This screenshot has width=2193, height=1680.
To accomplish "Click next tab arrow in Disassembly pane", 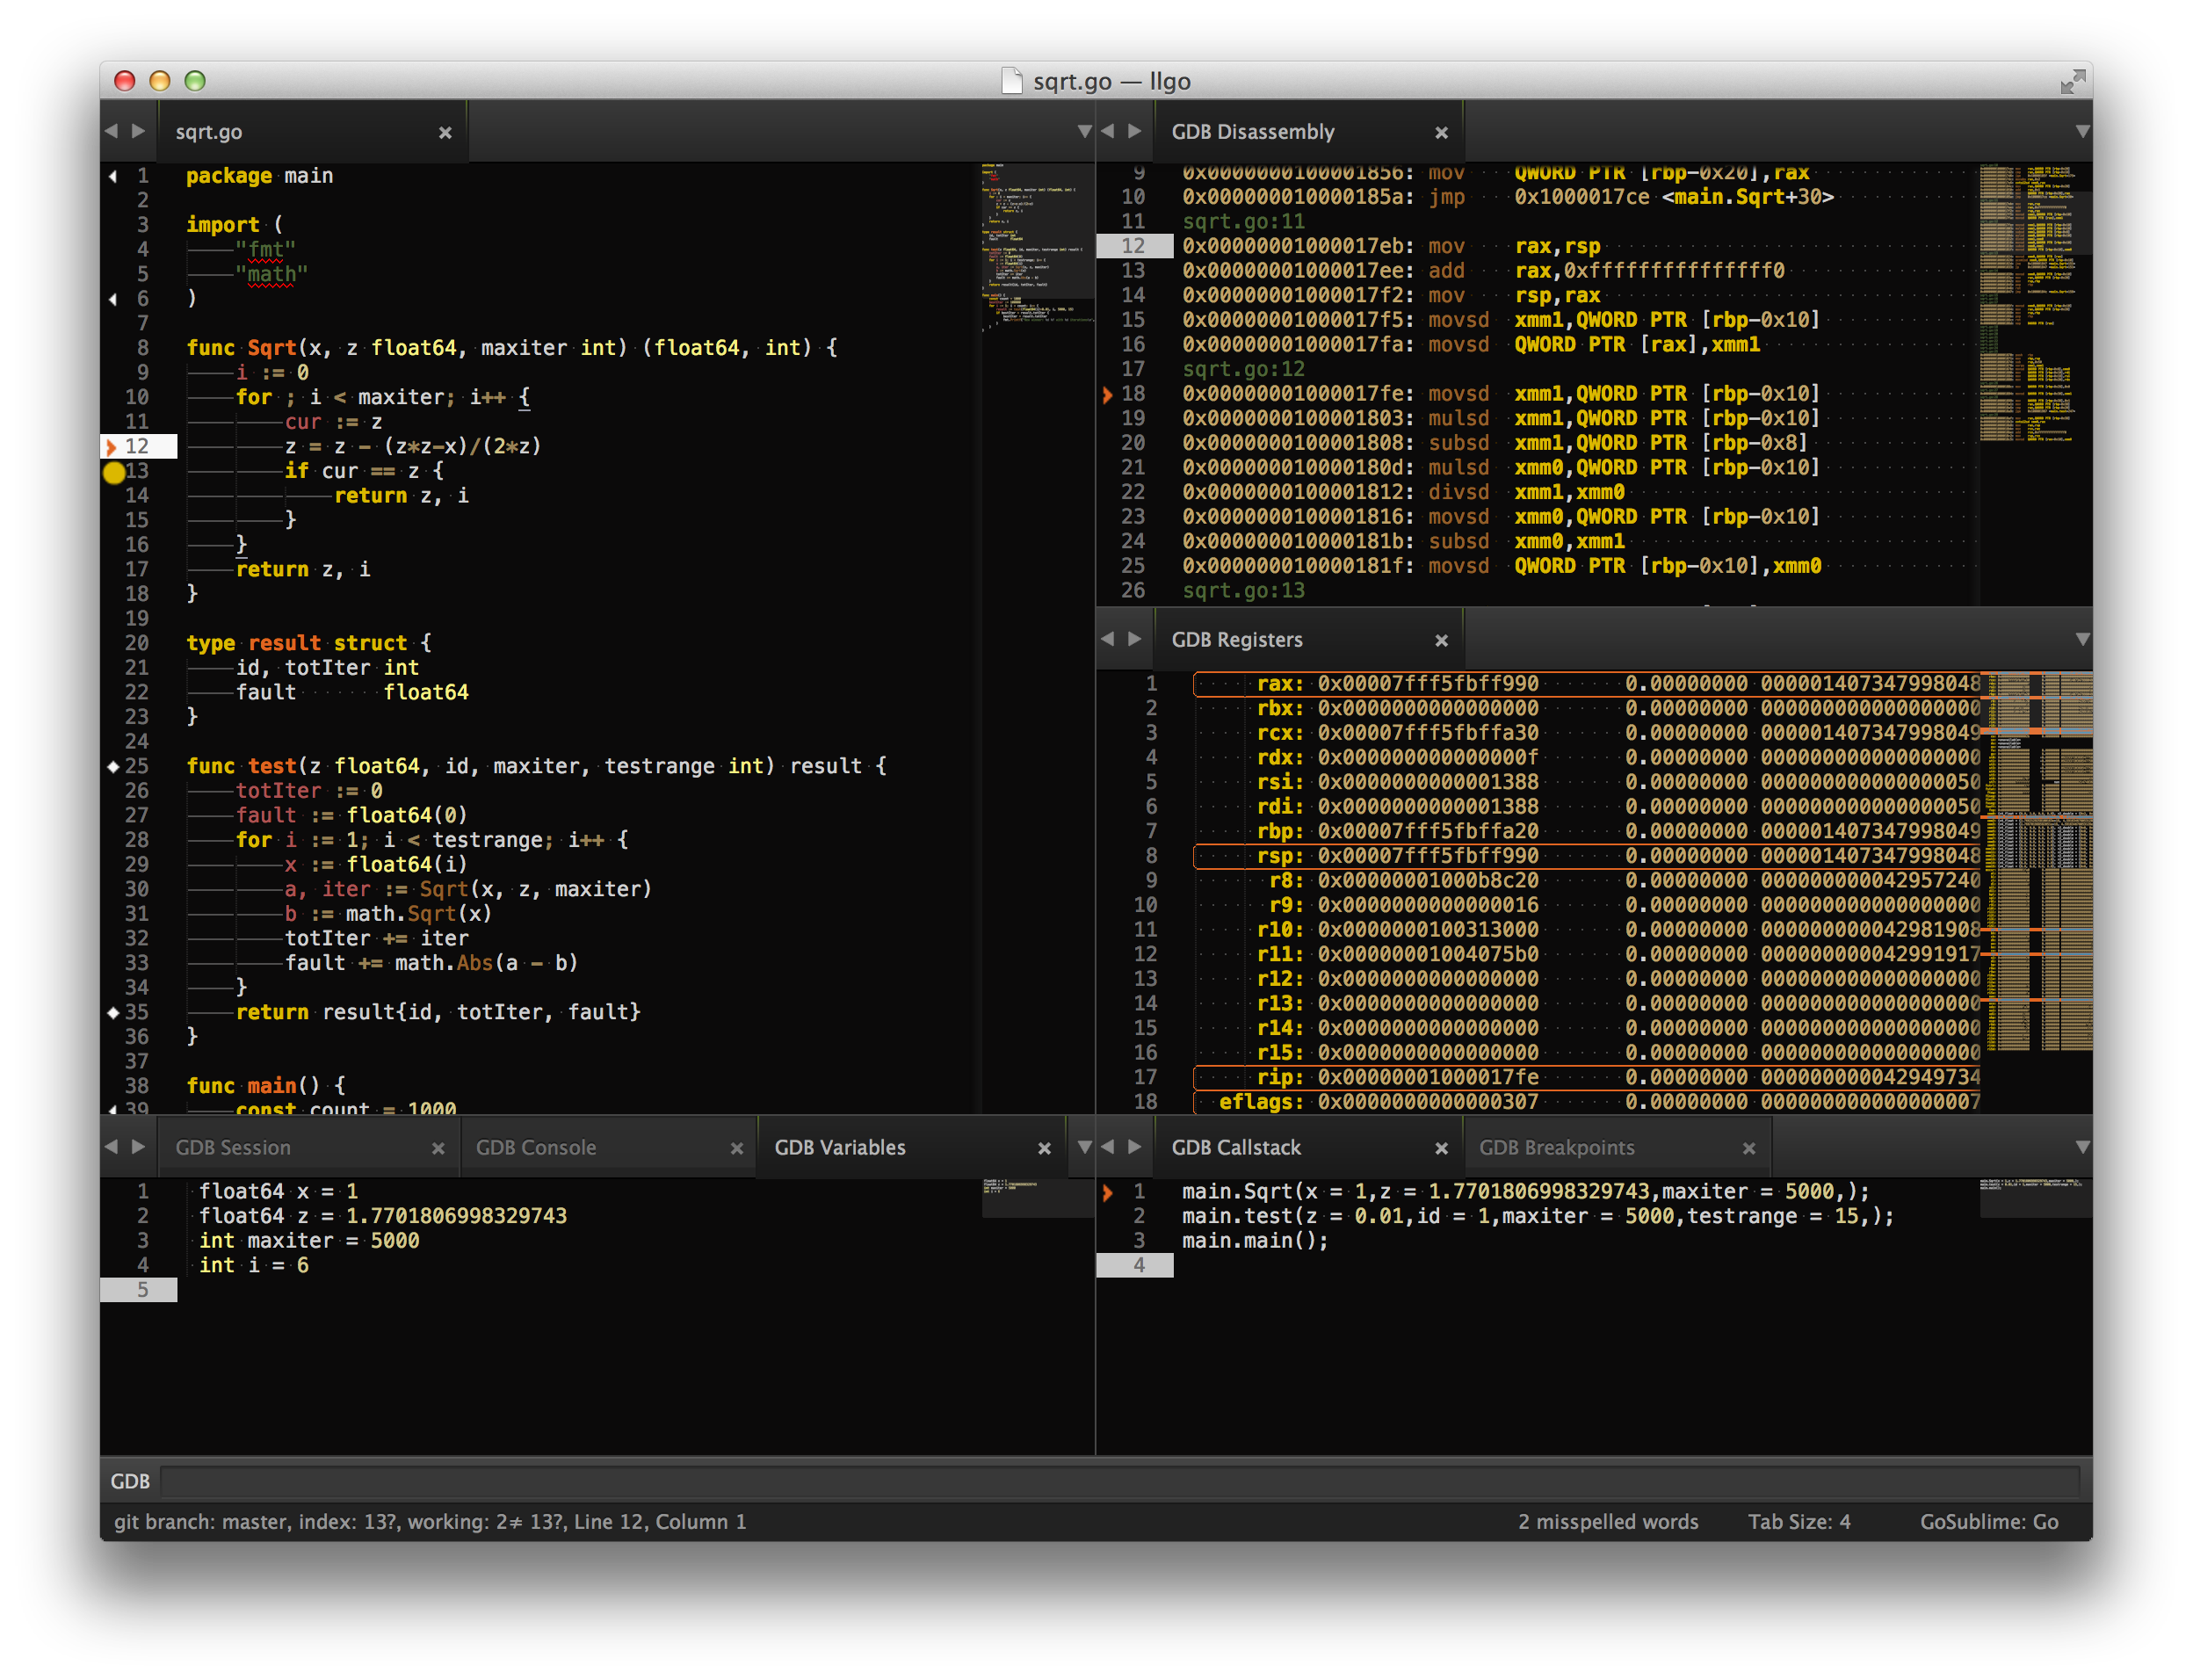I will pos(1134,131).
